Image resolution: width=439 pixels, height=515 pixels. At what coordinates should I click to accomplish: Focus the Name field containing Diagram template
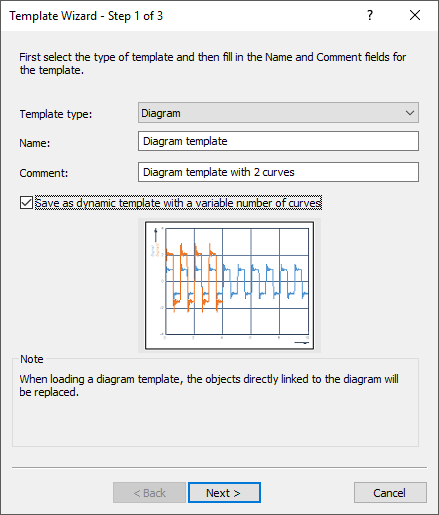(x=278, y=141)
